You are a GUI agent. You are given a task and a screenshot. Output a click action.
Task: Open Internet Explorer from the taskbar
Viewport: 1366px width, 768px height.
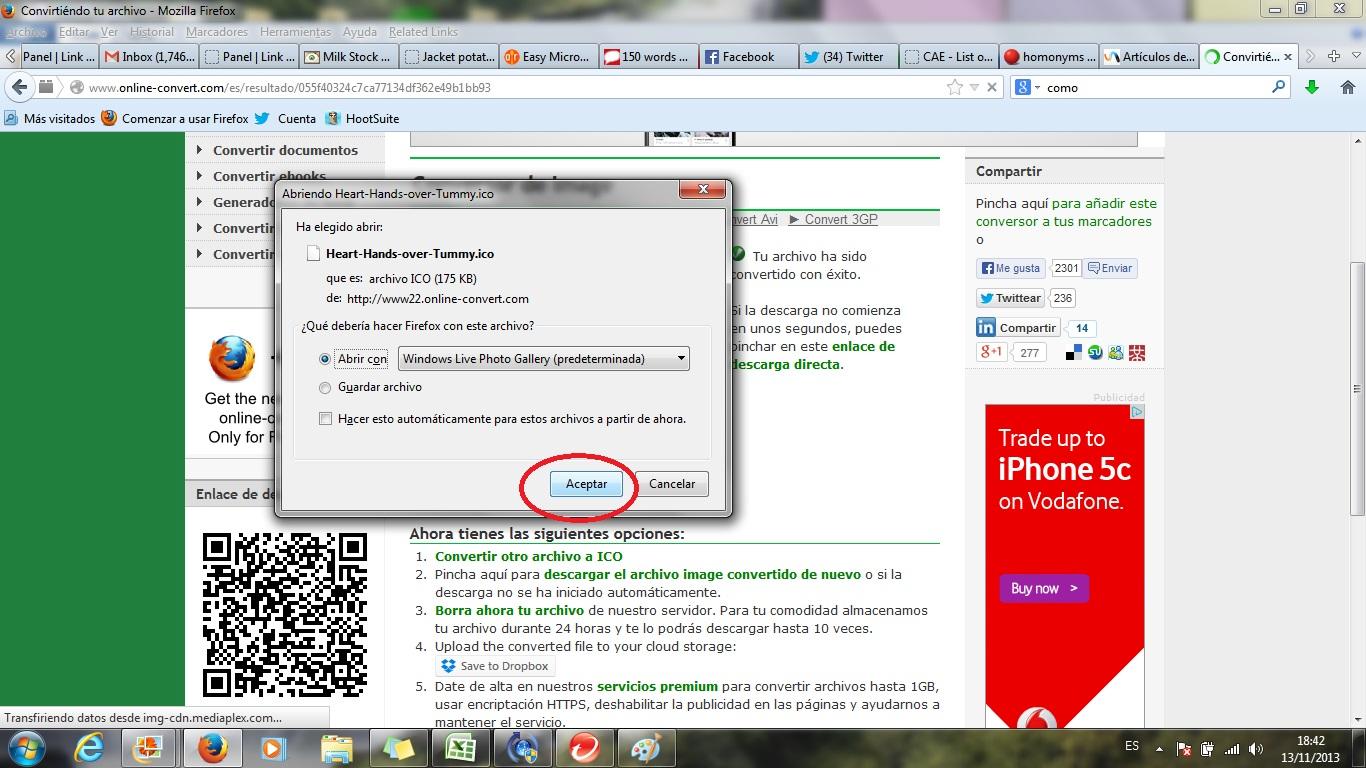pyautogui.click(x=89, y=748)
